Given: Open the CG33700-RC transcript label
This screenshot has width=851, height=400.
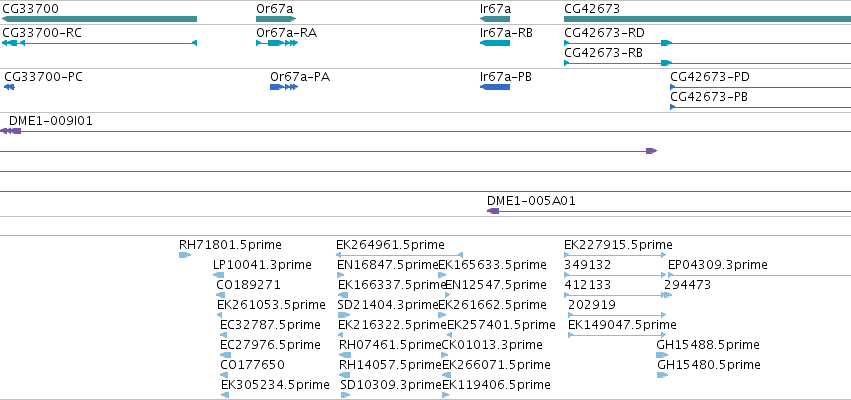Looking at the screenshot, I should tap(42, 33).
